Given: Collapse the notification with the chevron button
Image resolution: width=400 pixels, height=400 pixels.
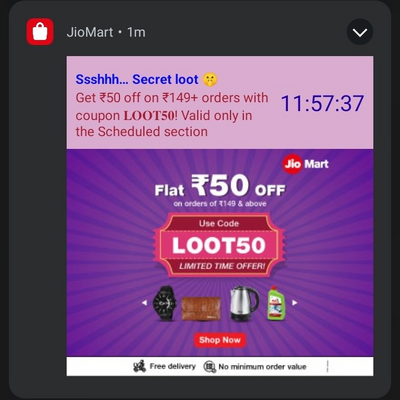Looking at the screenshot, I should [360, 32].
